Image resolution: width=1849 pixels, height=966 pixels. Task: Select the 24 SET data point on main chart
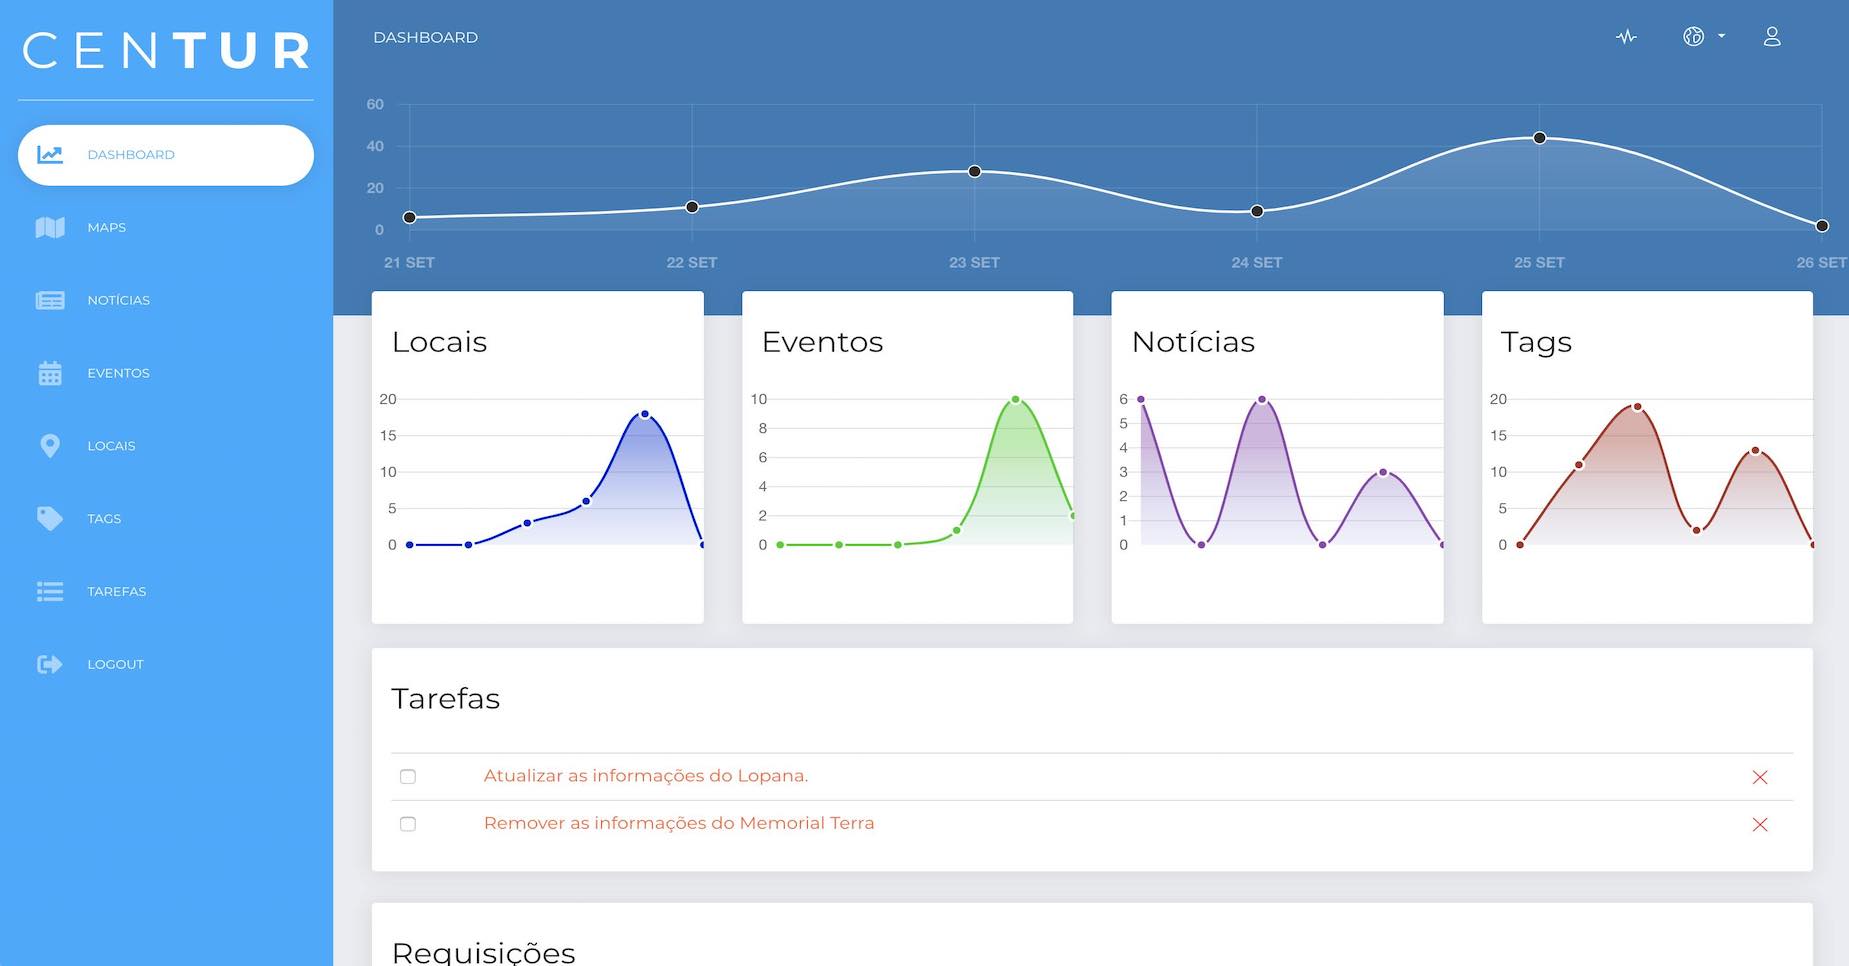[1257, 211]
